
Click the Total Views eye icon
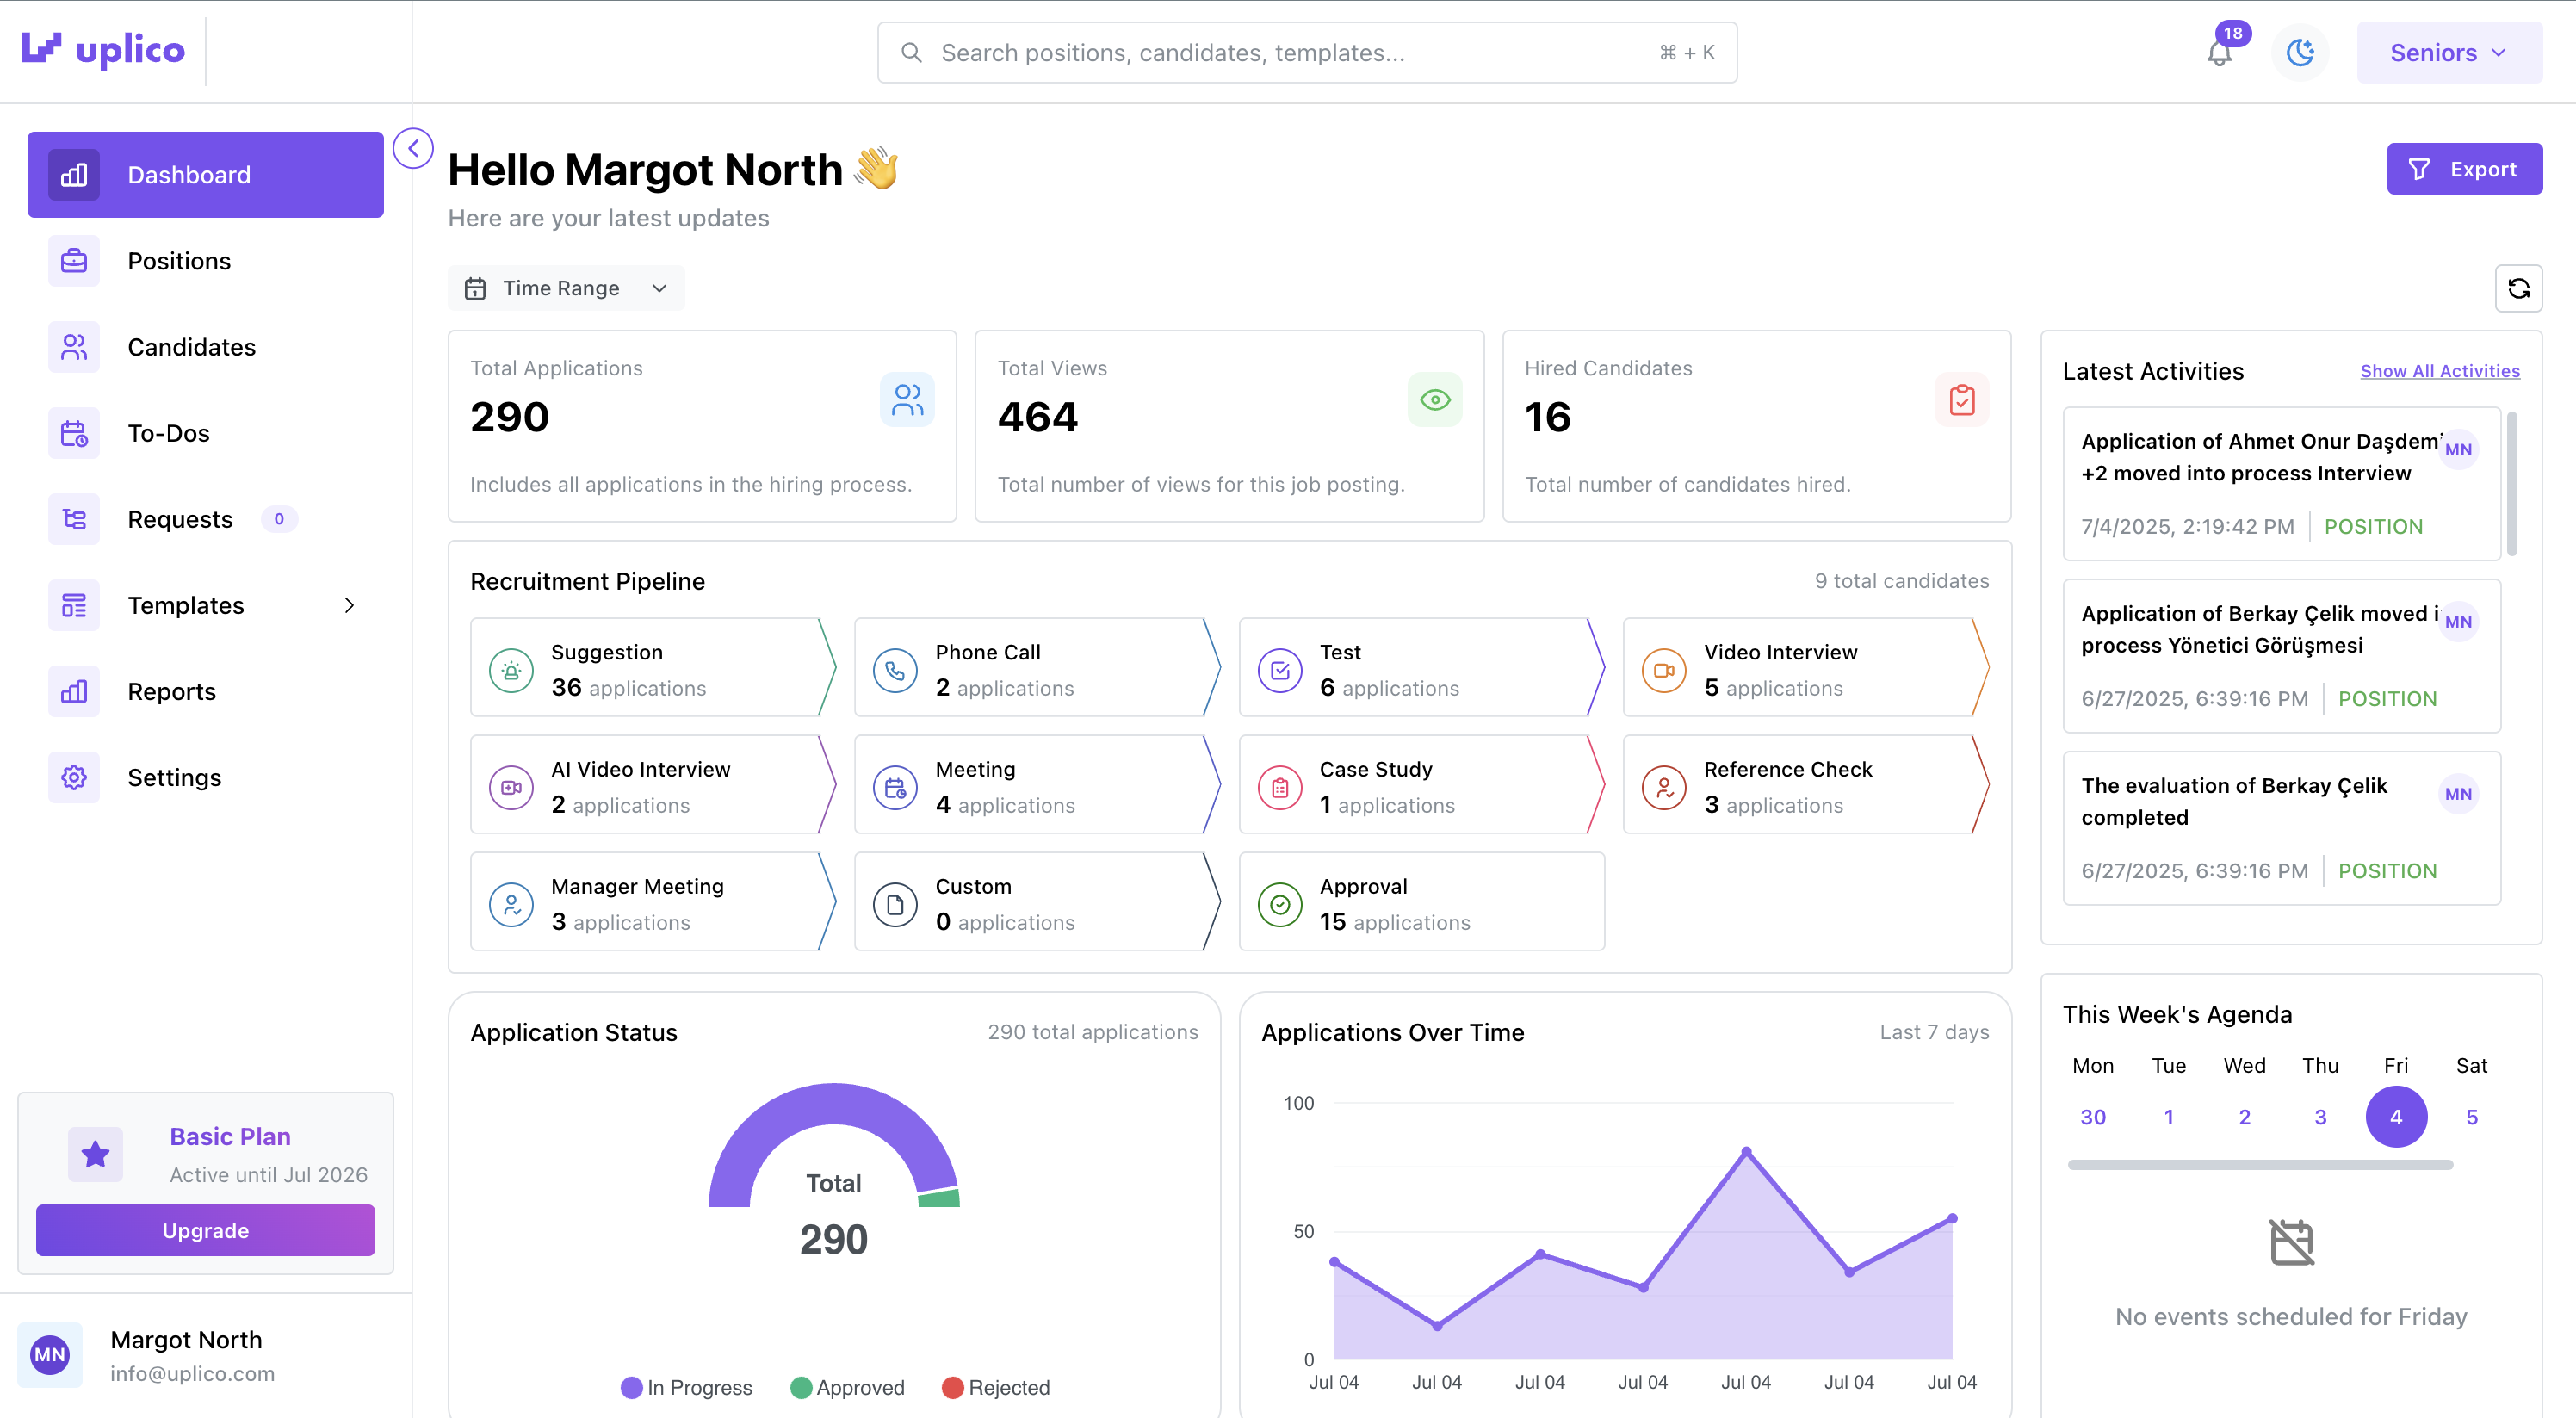point(1434,400)
